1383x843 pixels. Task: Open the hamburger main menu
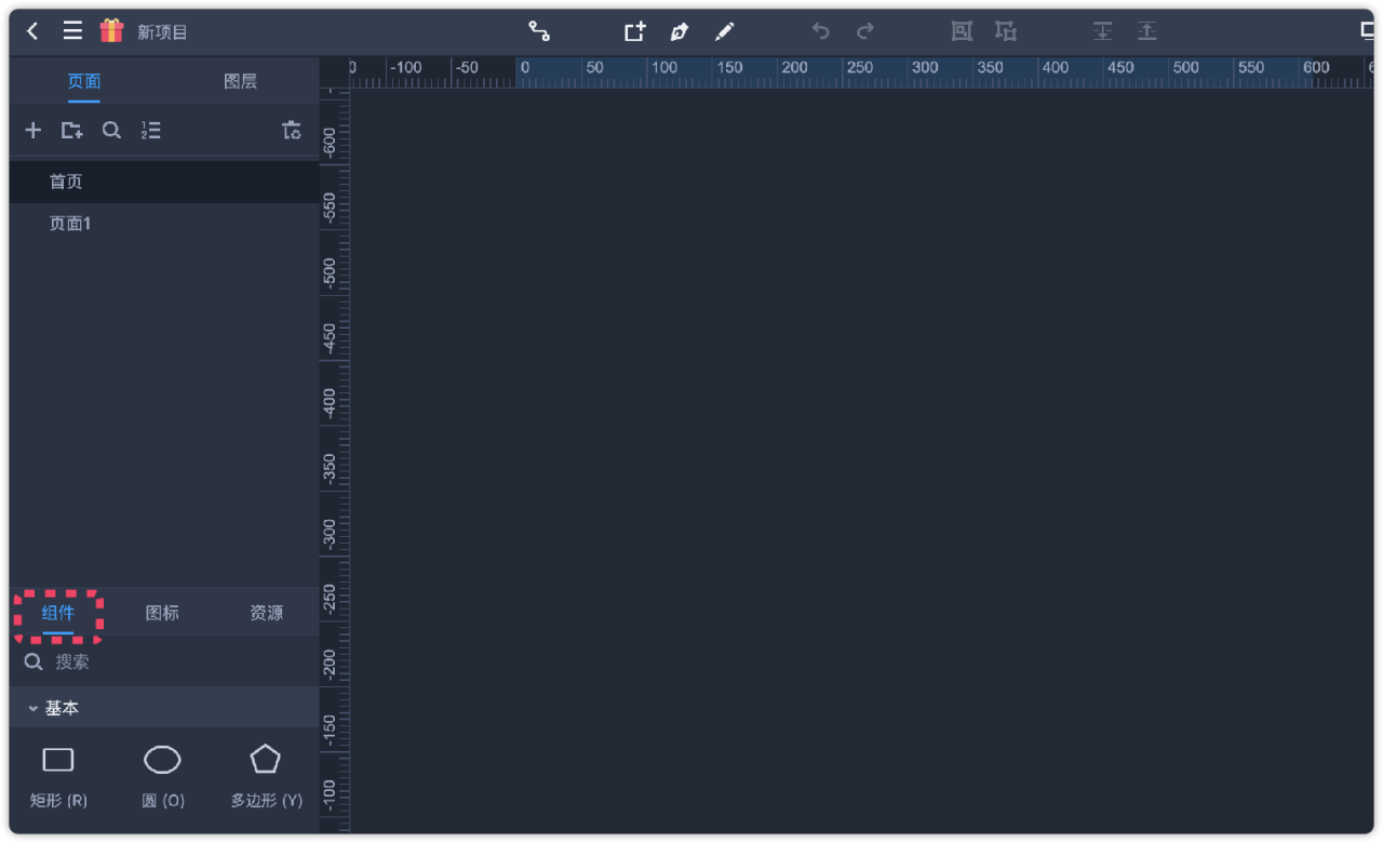(x=72, y=31)
